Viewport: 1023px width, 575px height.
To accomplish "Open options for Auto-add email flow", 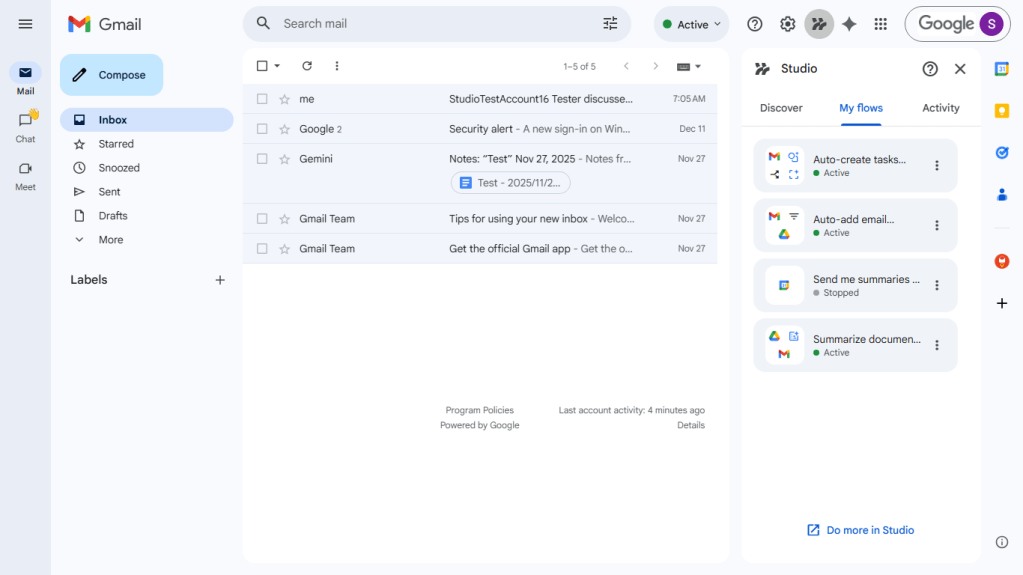I will (x=937, y=226).
